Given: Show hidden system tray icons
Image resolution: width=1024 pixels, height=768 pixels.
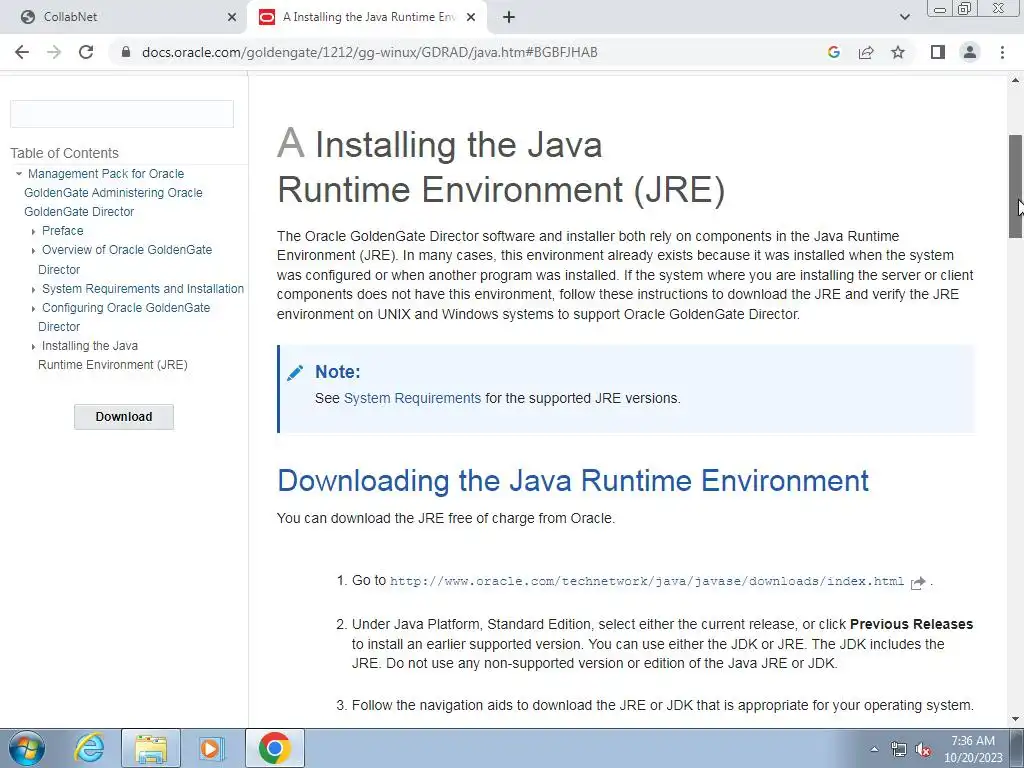Looking at the screenshot, I should pos(874,749).
